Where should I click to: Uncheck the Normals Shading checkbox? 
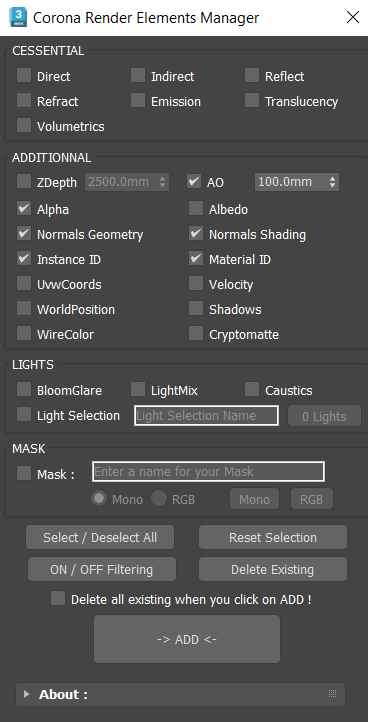(x=196, y=233)
